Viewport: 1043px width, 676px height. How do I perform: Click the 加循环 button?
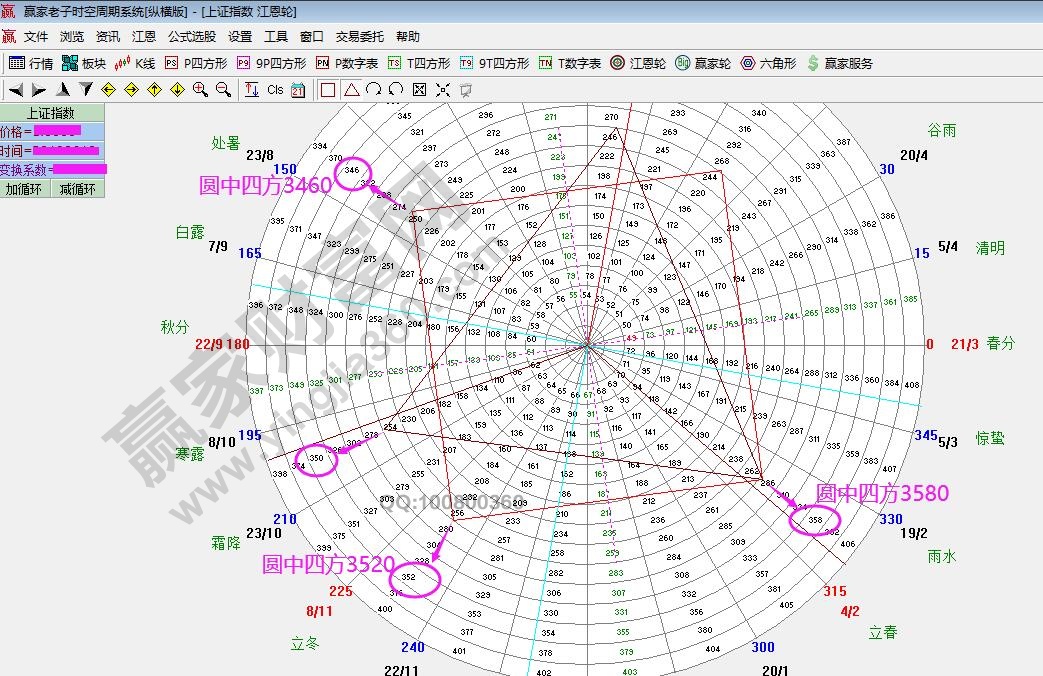point(25,189)
